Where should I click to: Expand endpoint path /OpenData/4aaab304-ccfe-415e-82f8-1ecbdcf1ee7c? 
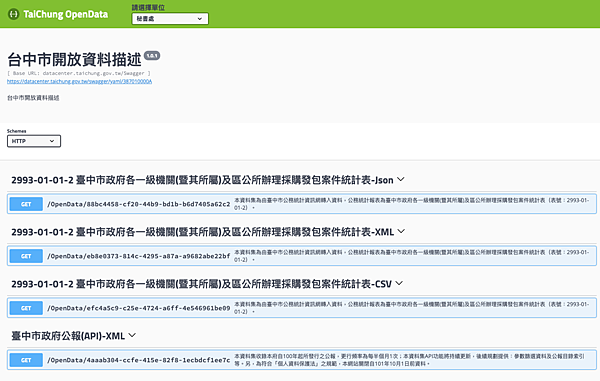click(139, 360)
